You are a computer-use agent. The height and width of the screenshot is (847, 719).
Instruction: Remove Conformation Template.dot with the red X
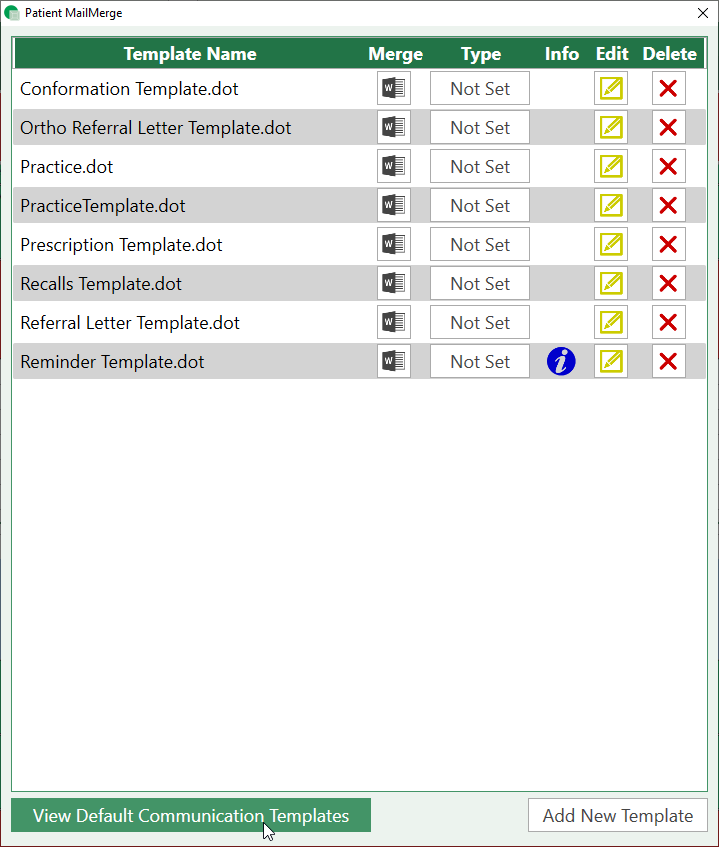pos(668,88)
